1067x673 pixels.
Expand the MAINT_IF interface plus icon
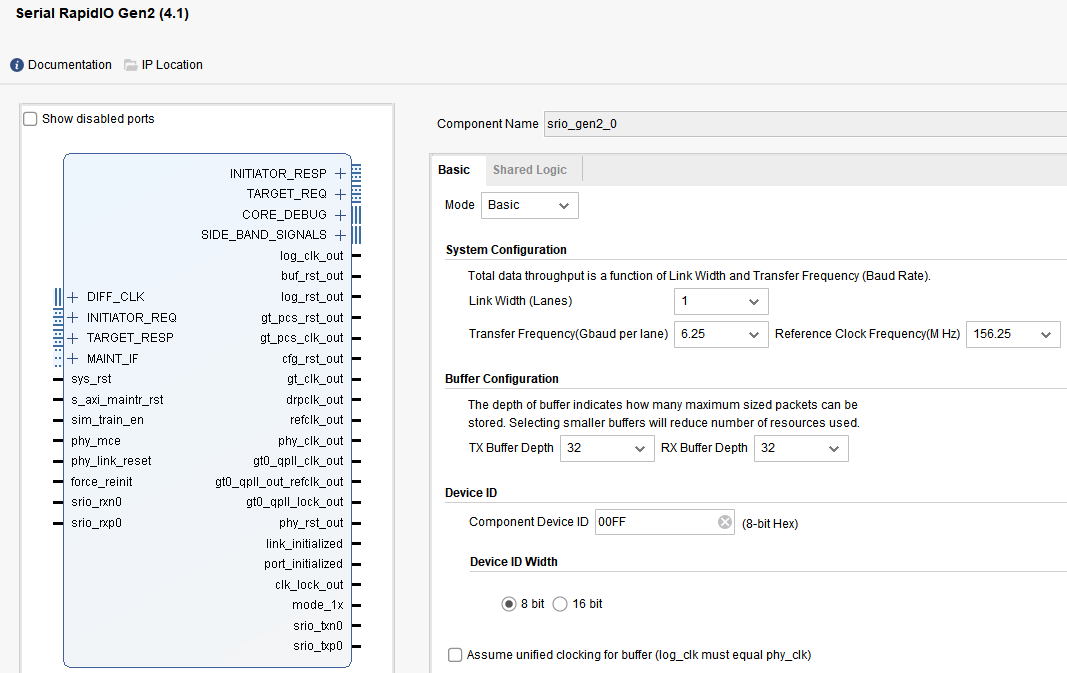(x=73, y=359)
